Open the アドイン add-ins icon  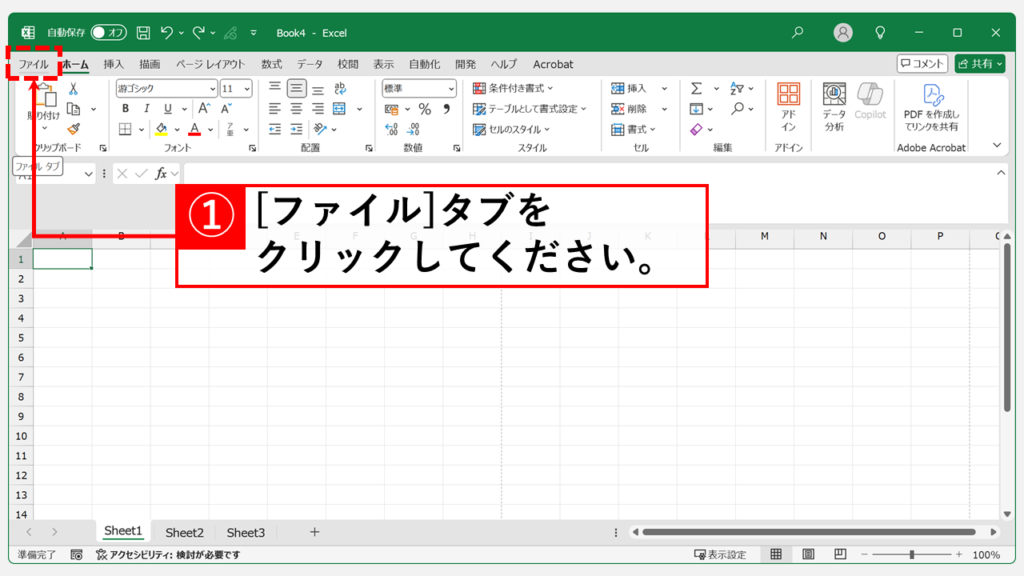788,107
